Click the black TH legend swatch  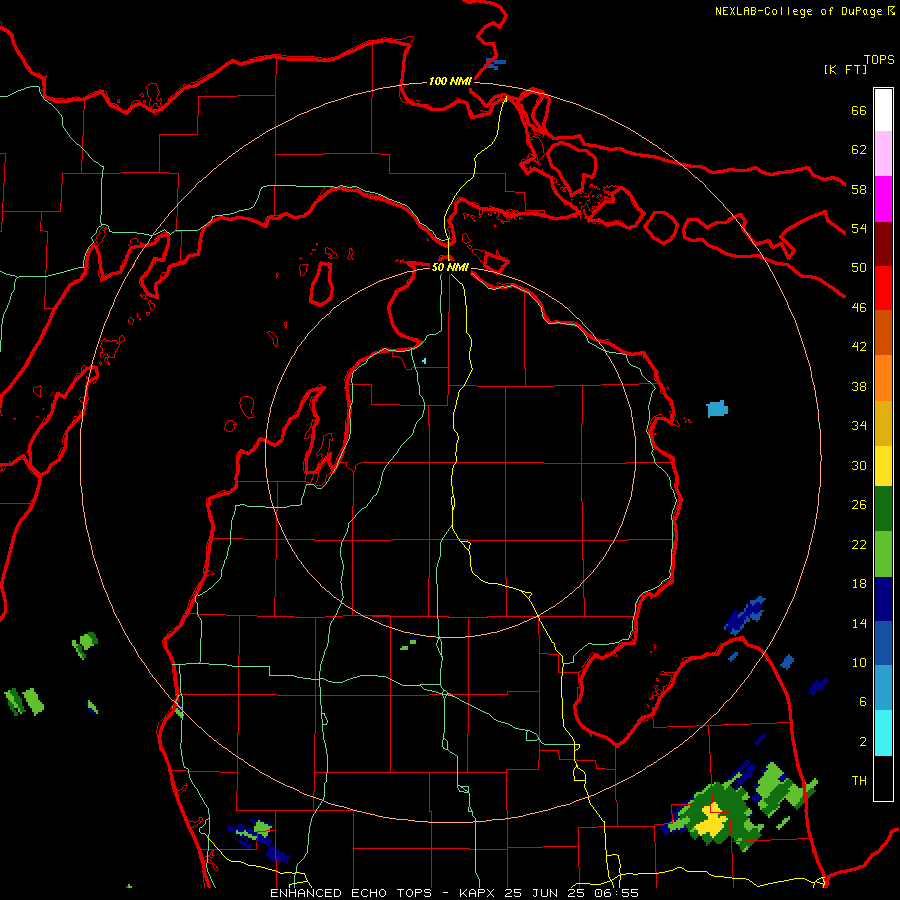tap(883, 778)
